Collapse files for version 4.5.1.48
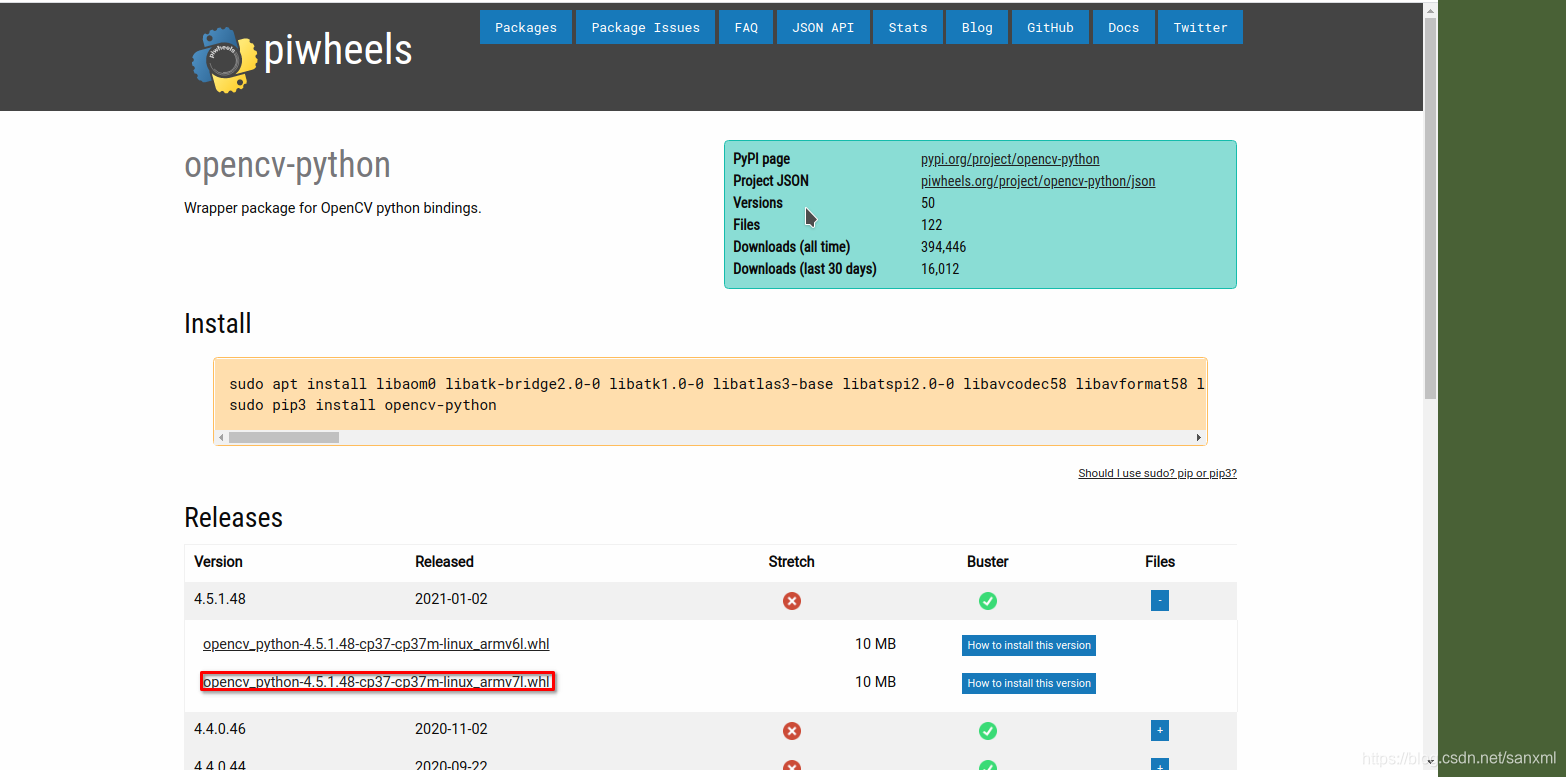The image size is (1566, 777). [x=1159, y=601]
